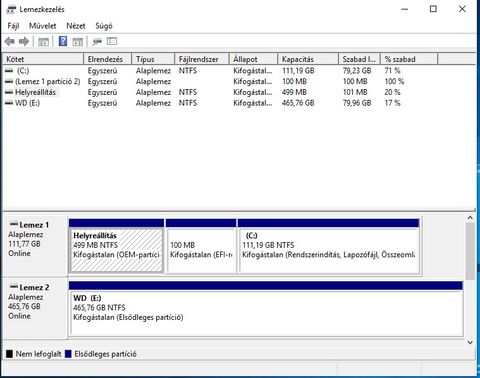480x378 pixels.
Task: Click the 465,76 GB capacity cell in list
Action: click(x=298, y=103)
